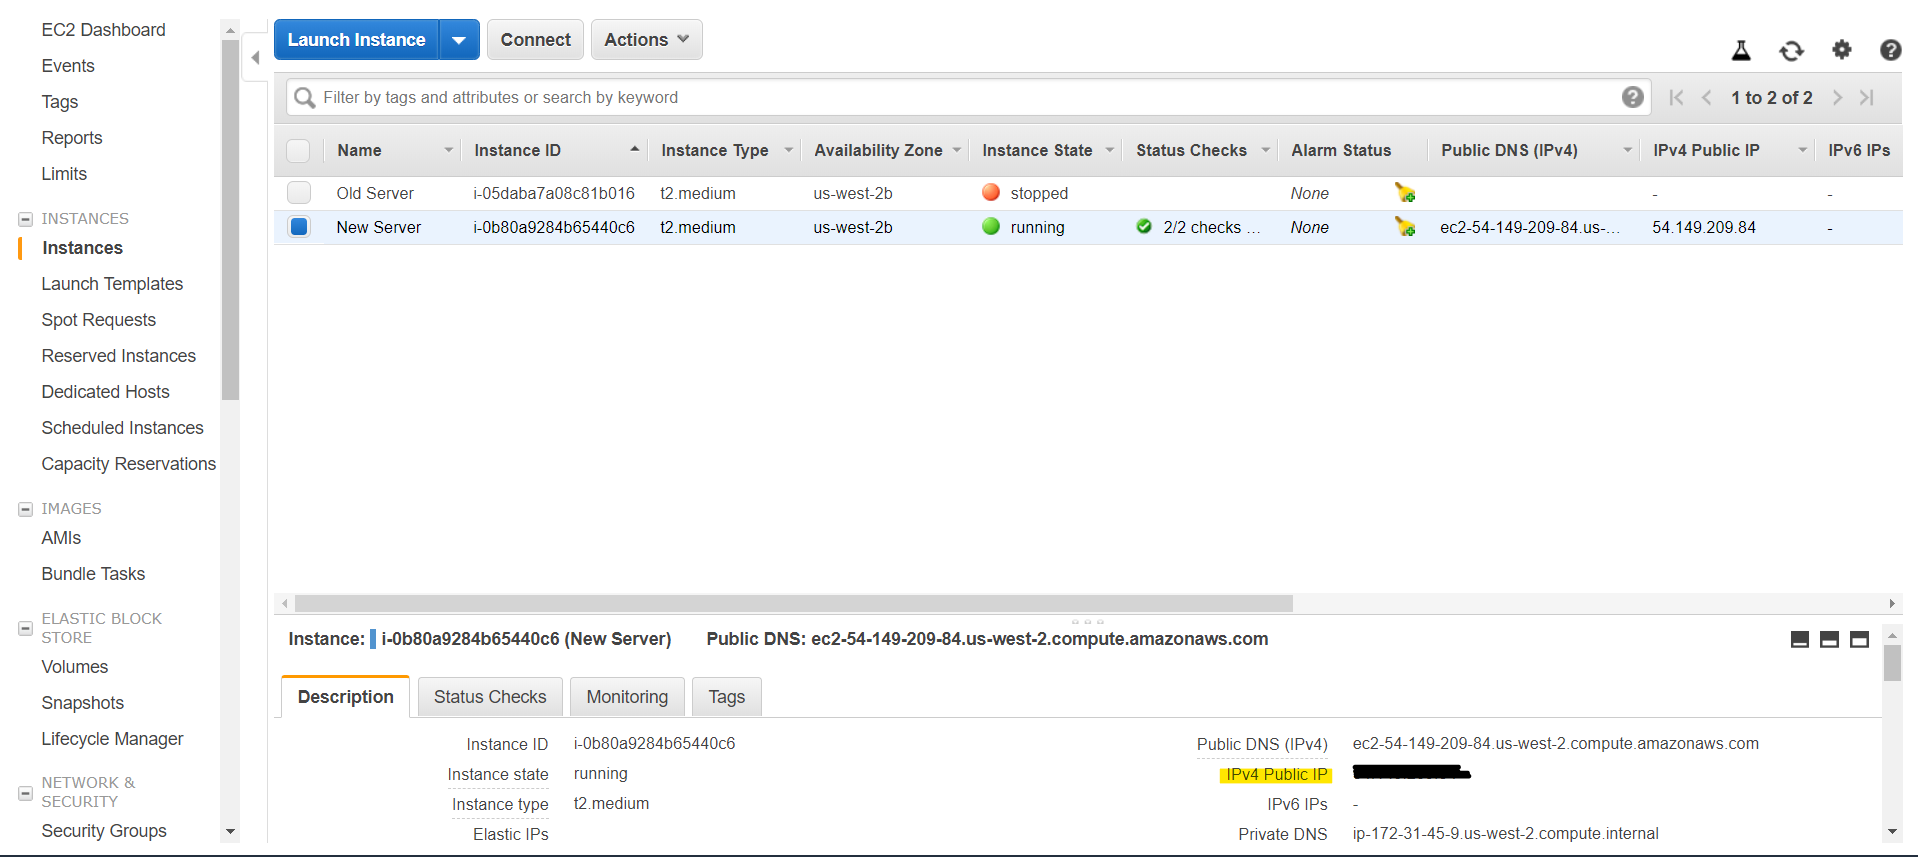Click the refresh instances icon
Screen dimensions: 1918x857
pos(1791,50)
